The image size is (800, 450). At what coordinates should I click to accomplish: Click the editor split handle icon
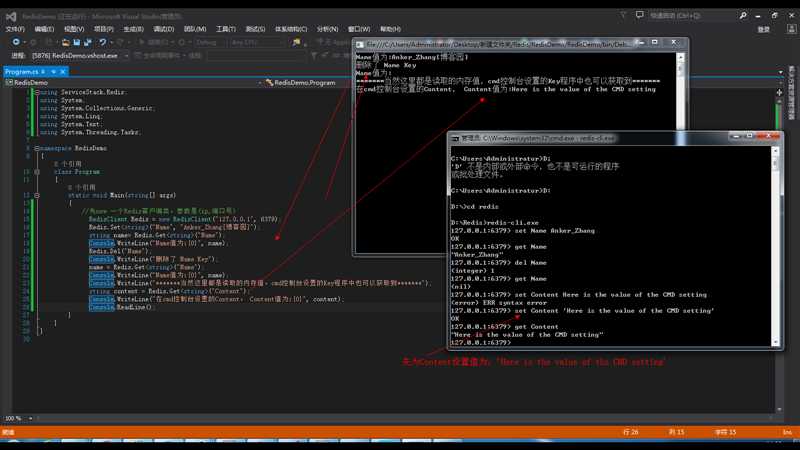coord(779,92)
